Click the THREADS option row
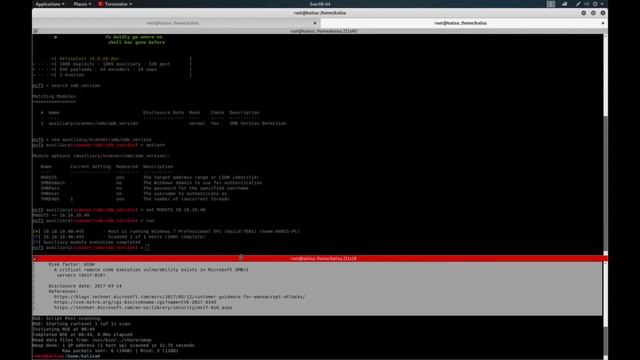 pos(135,199)
